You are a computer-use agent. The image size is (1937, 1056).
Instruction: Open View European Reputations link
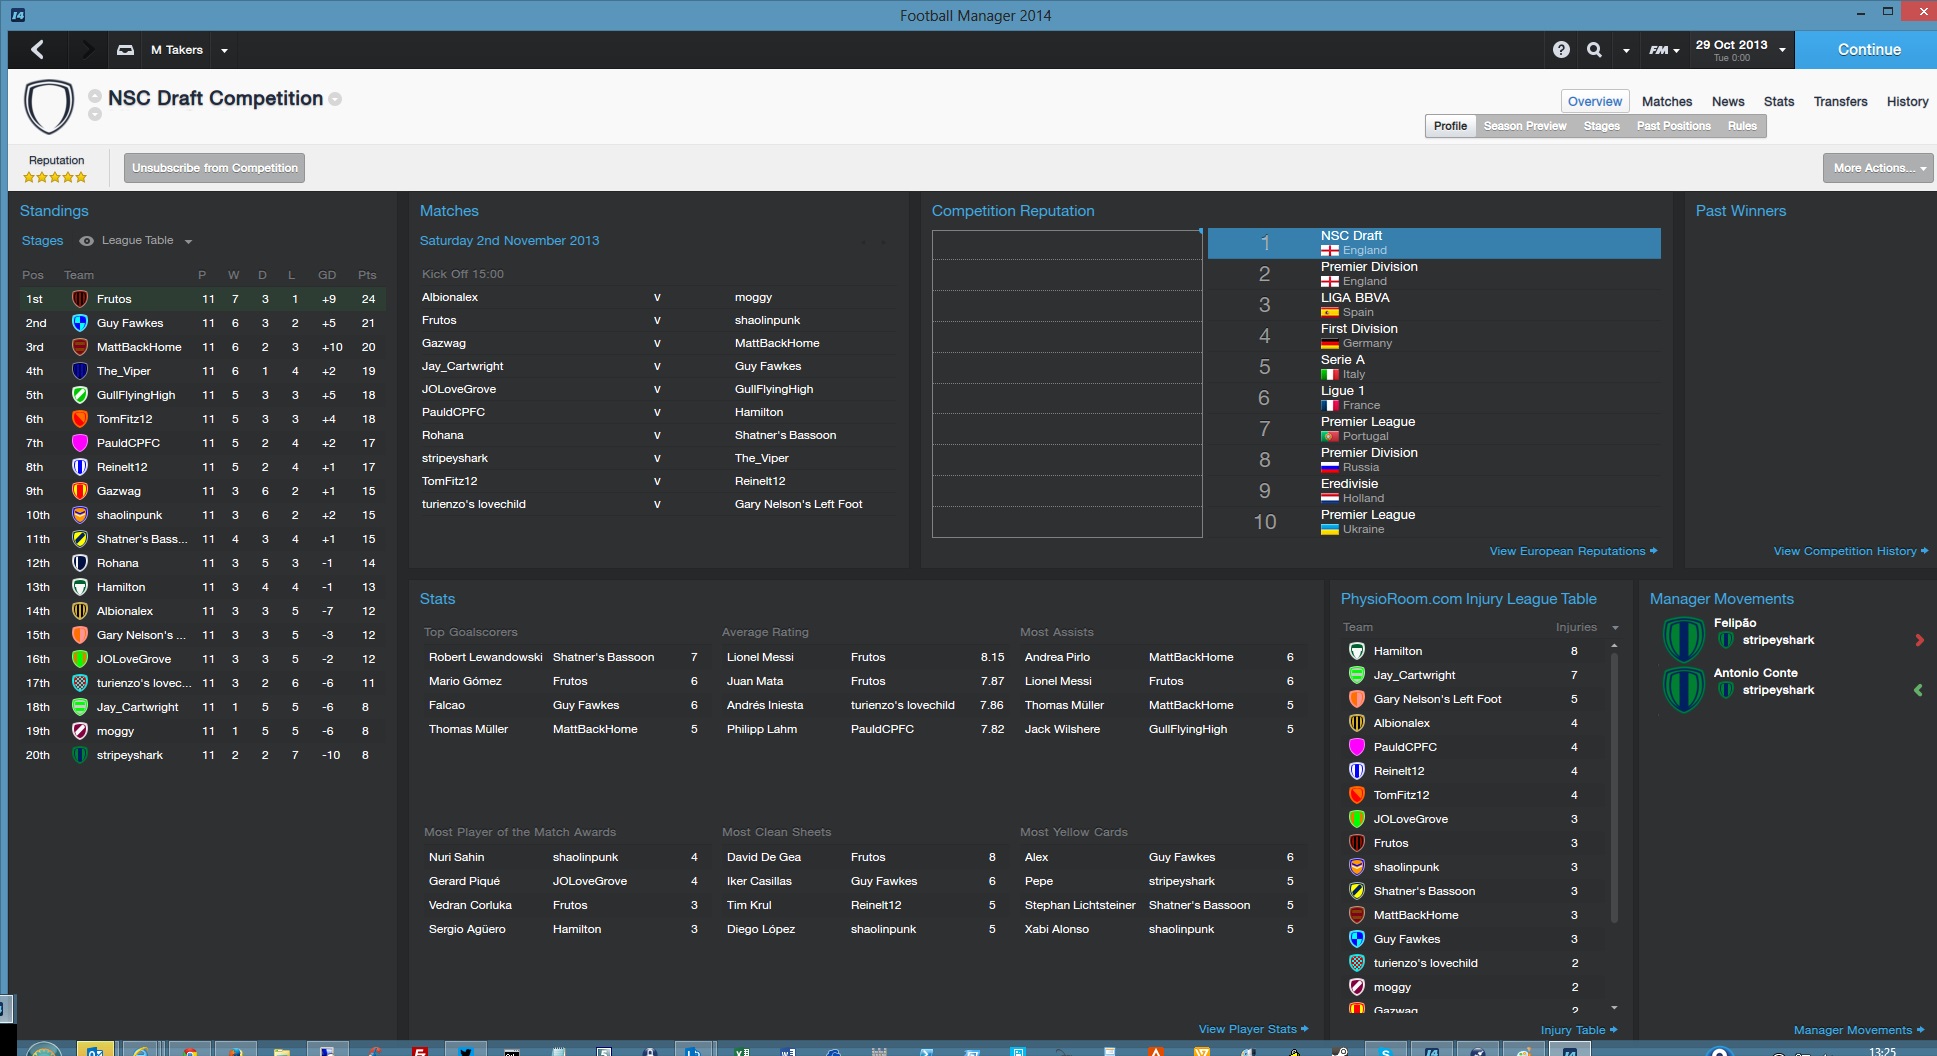tap(1573, 551)
